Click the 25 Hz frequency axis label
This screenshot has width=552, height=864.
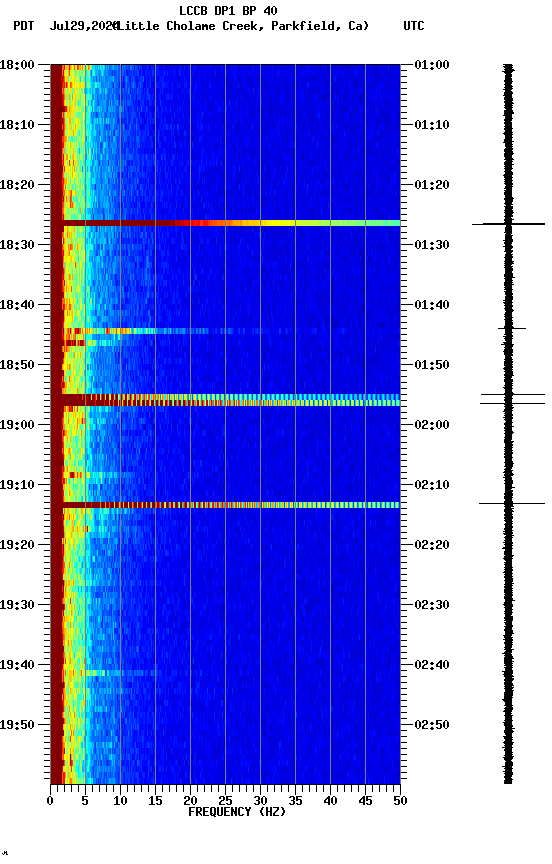pos(225,802)
